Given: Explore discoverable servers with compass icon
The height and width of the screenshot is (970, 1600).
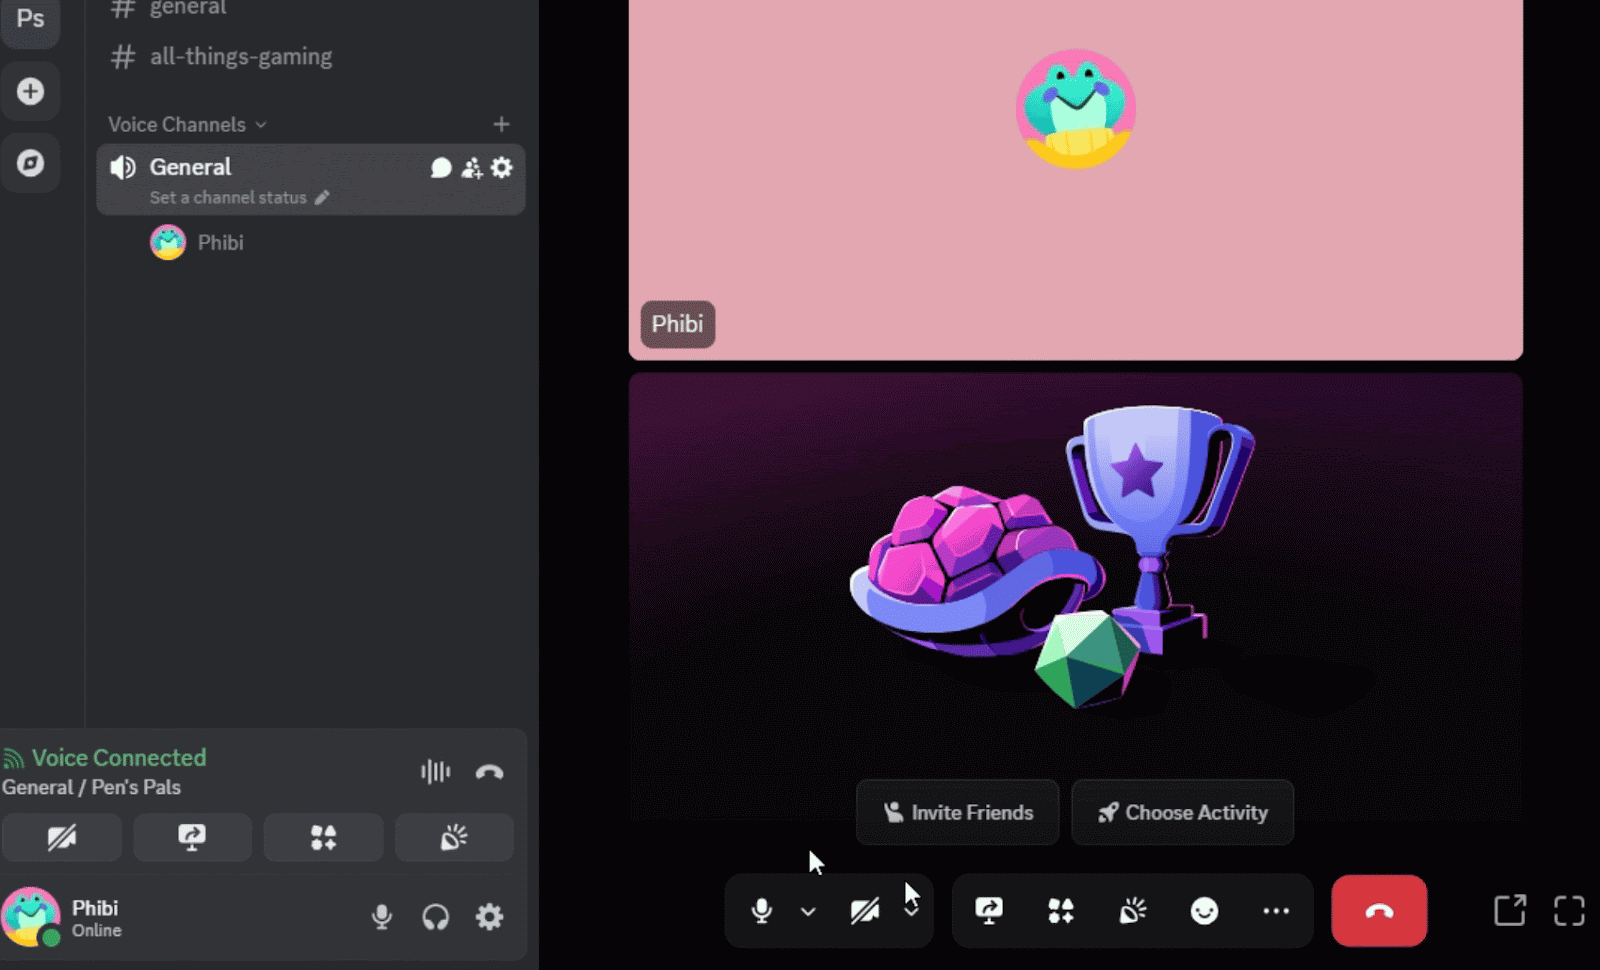Looking at the screenshot, I should (x=31, y=163).
